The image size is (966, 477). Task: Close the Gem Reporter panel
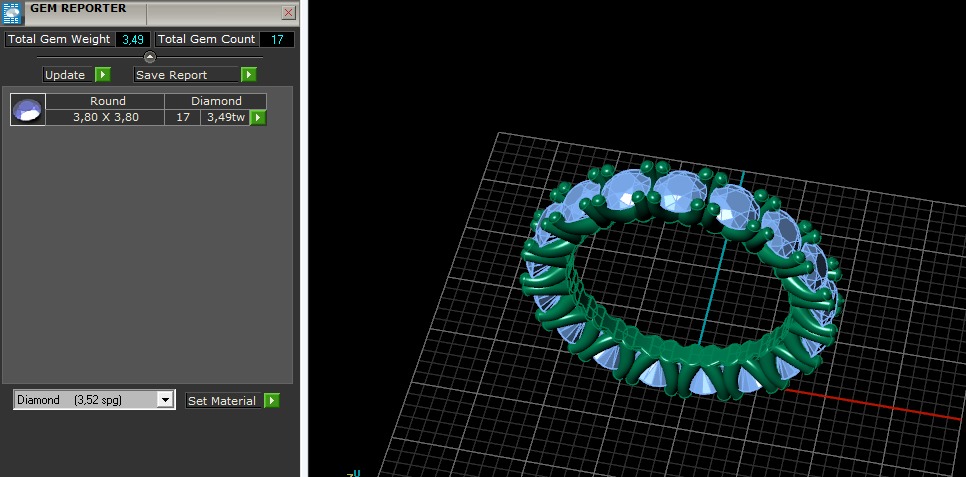point(288,12)
